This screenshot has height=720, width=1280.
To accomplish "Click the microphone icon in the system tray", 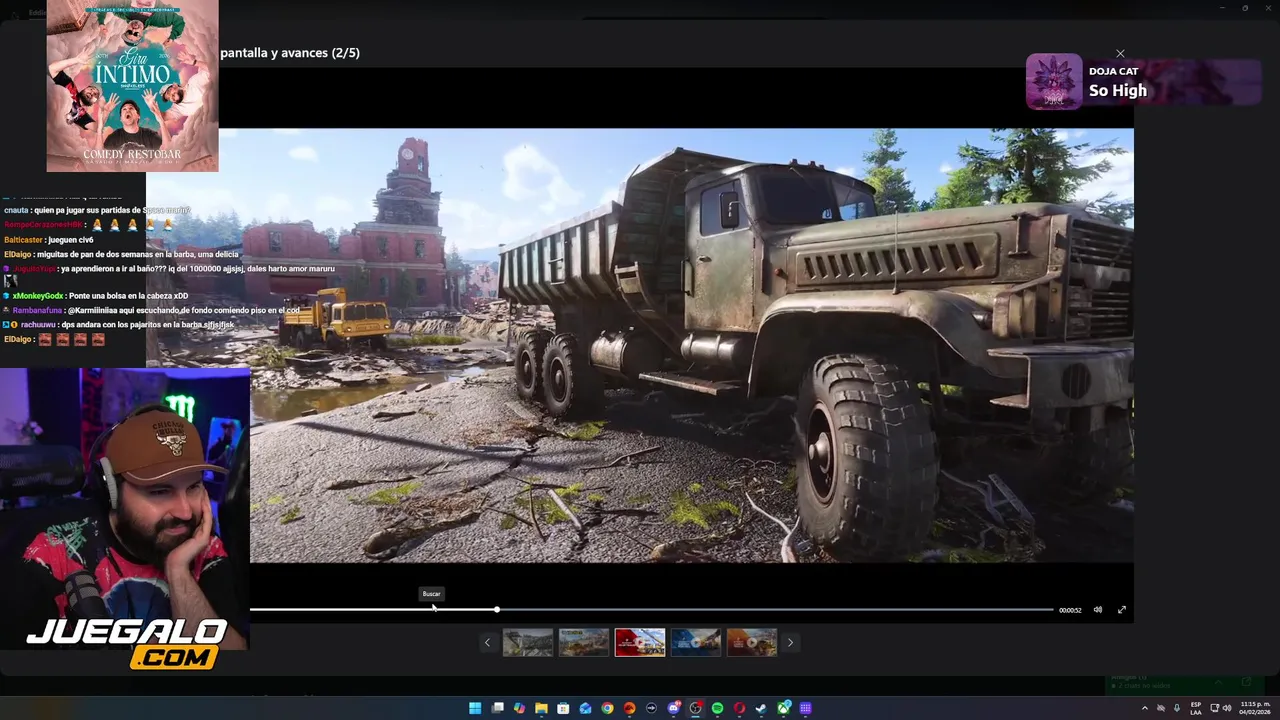I will tap(1176, 708).
